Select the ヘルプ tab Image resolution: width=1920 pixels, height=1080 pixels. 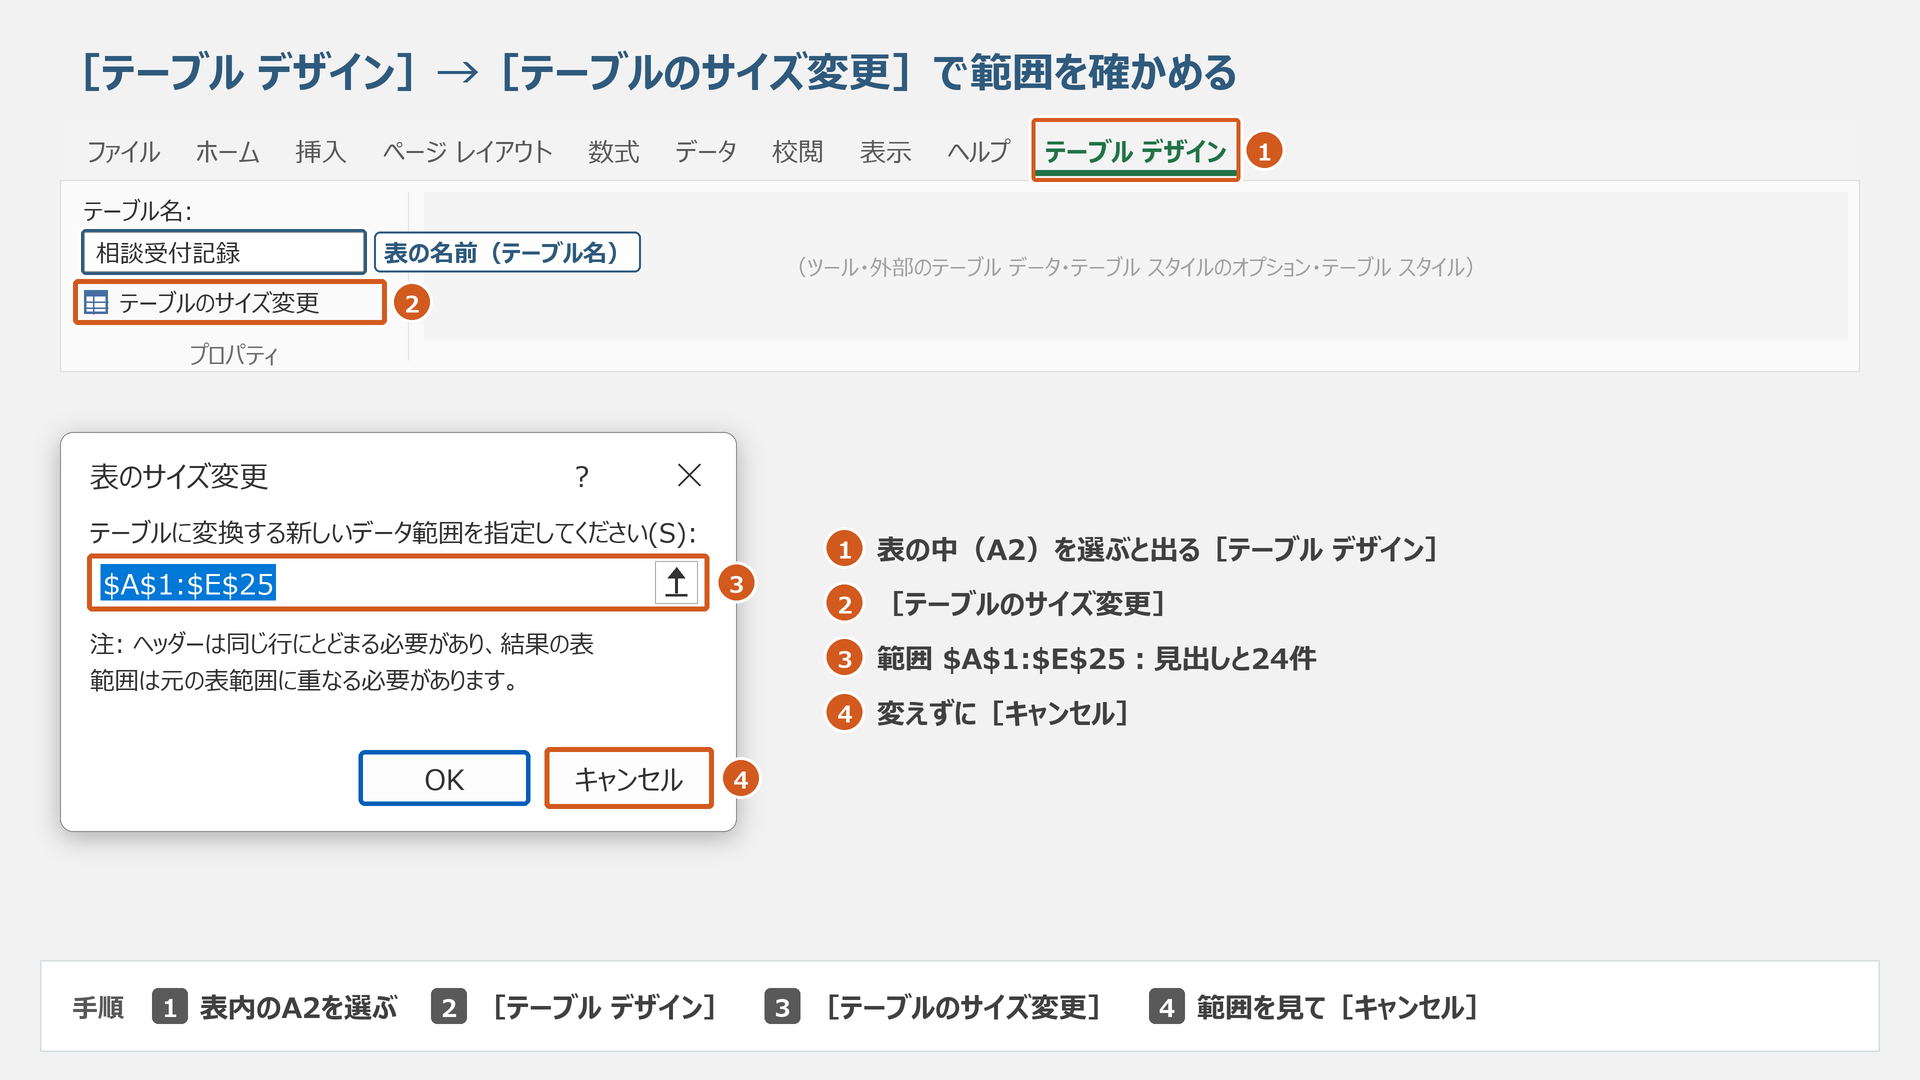(x=979, y=152)
